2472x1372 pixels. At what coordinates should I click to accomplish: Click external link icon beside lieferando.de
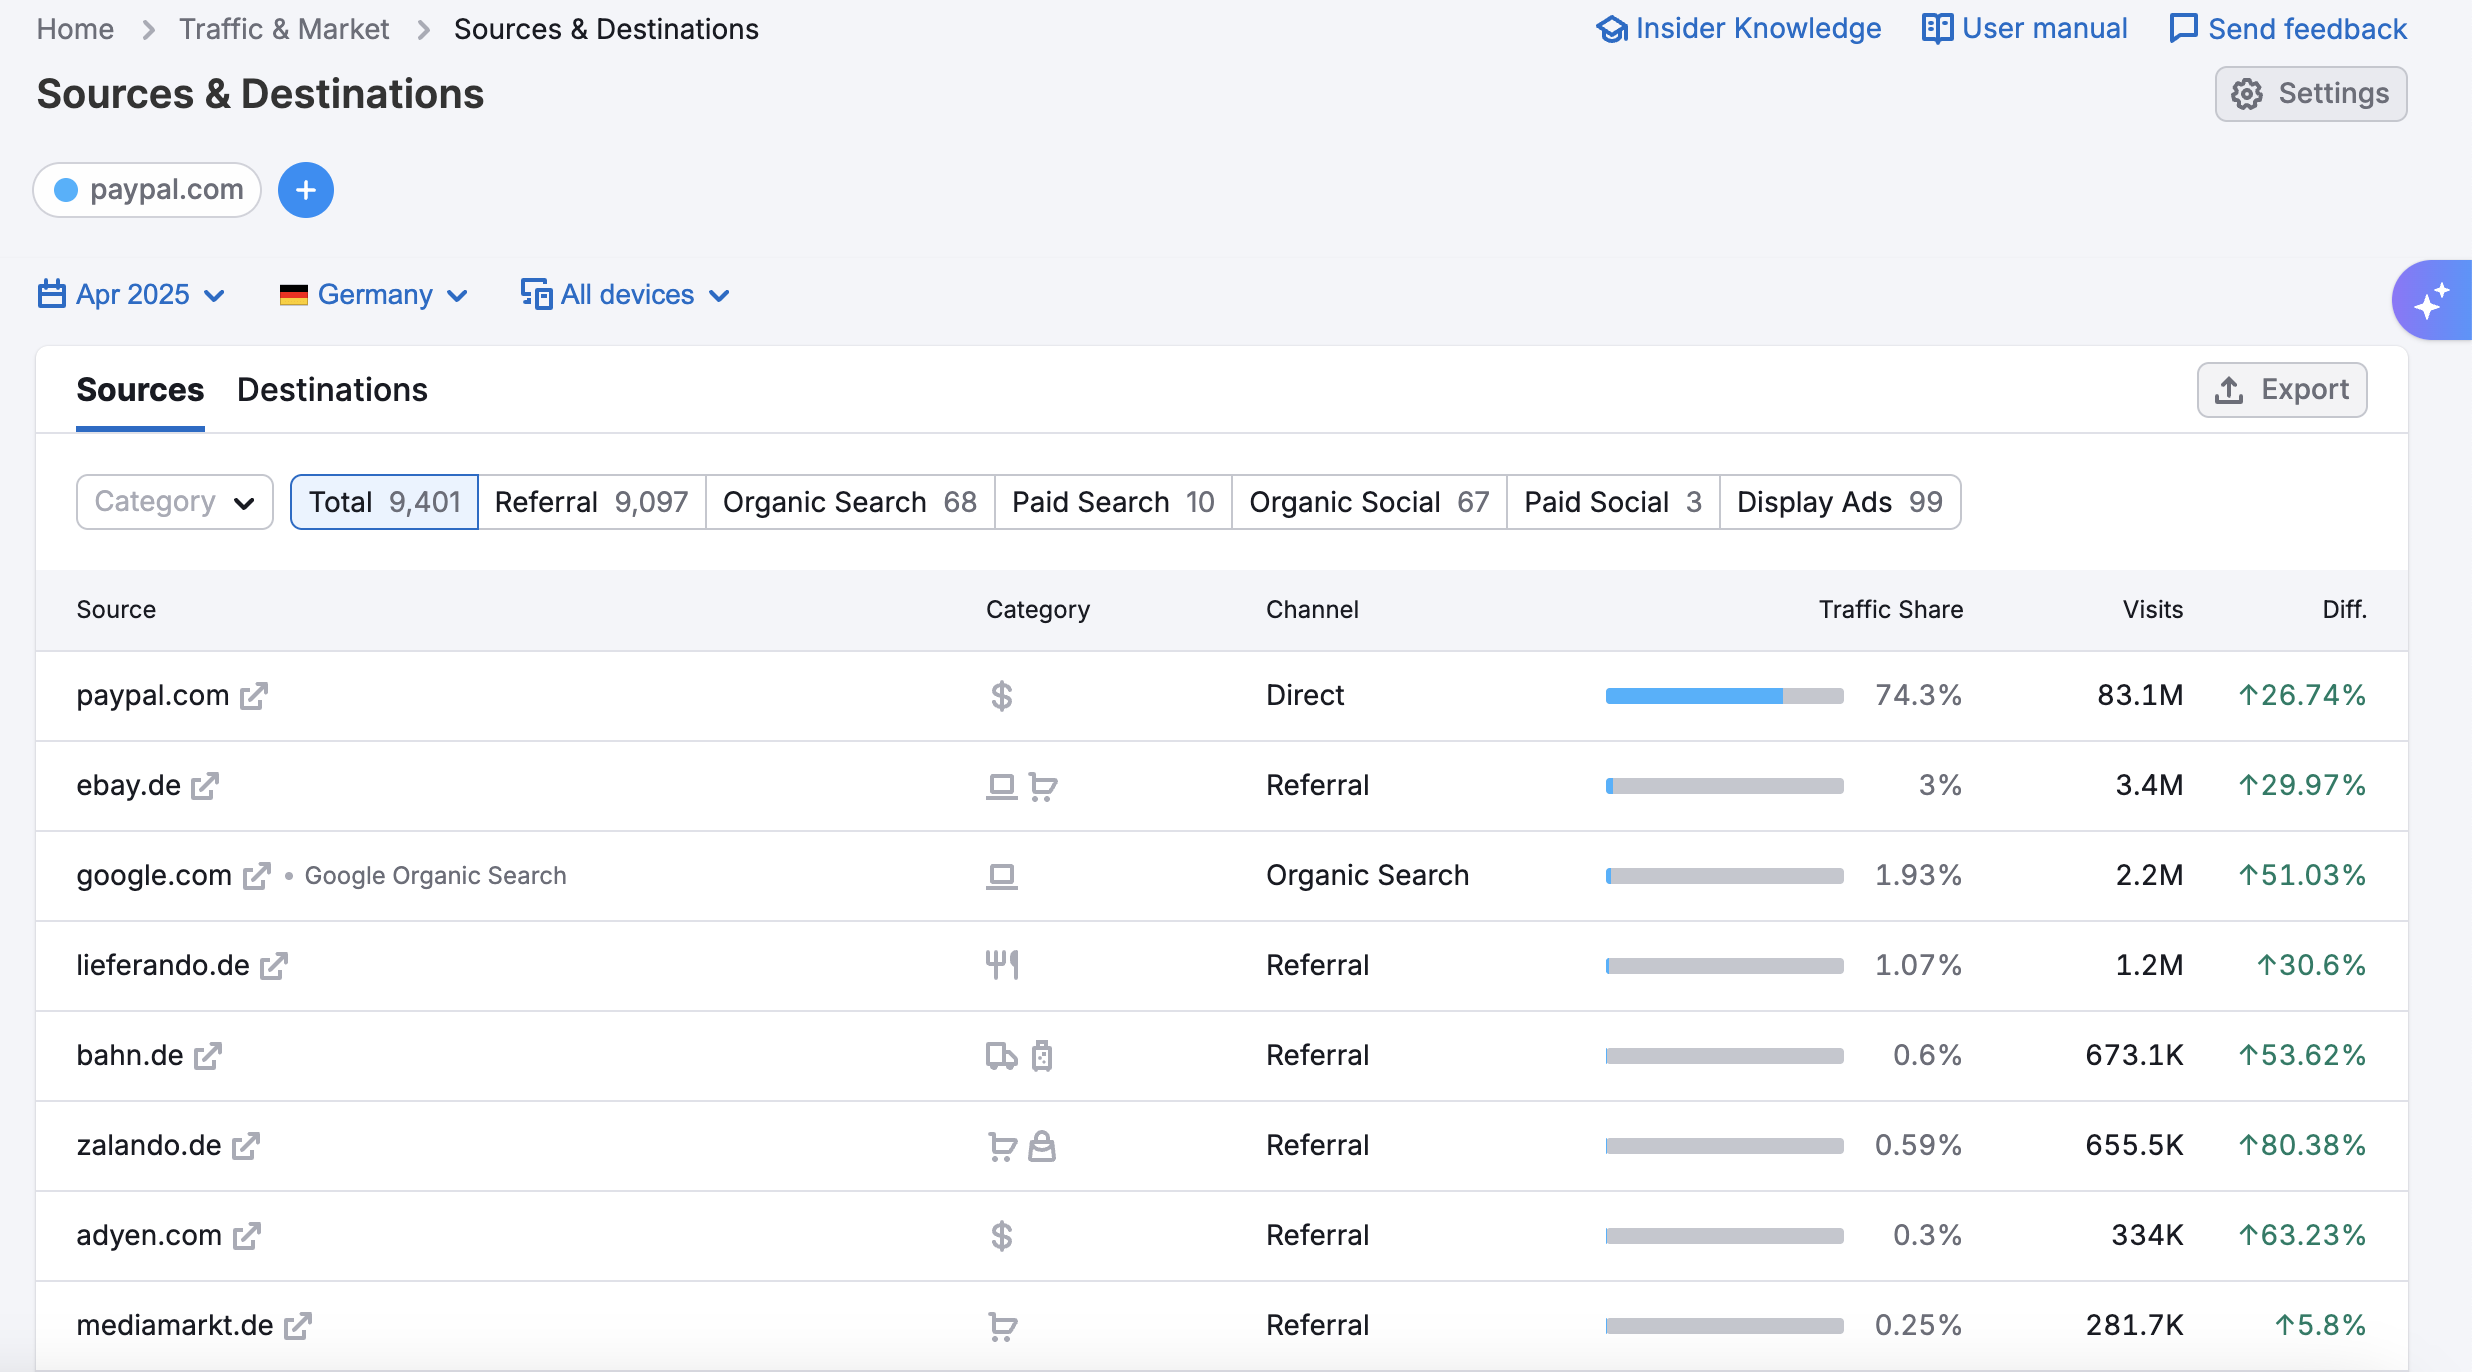pyautogui.click(x=274, y=966)
